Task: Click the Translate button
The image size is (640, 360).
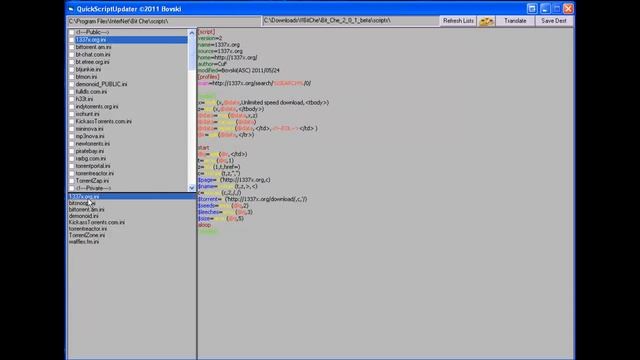Action: pos(515,21)
